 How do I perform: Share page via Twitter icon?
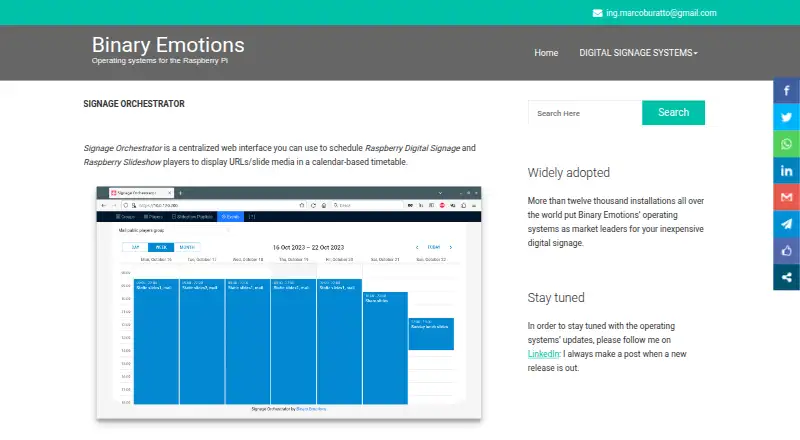(x=786, y=117)
